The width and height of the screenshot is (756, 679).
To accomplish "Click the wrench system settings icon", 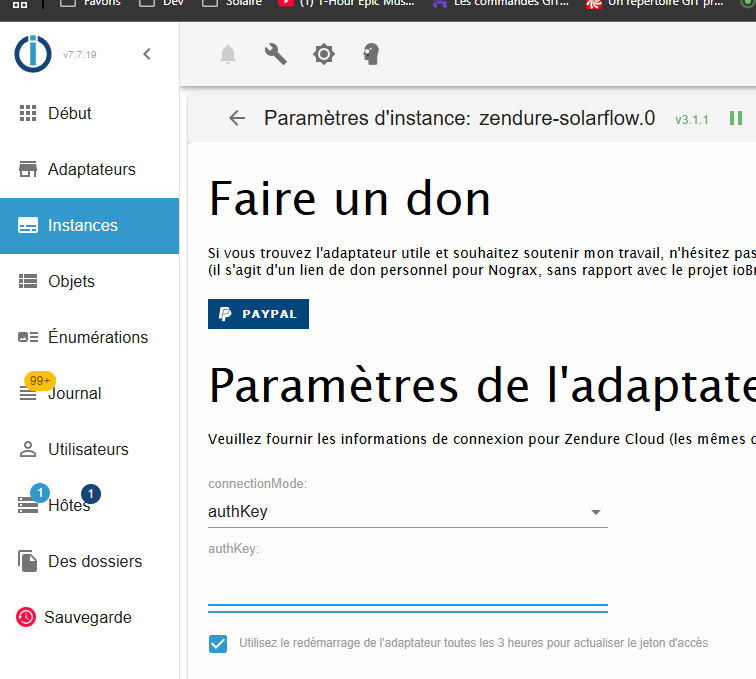I will (x=275, y=54).
